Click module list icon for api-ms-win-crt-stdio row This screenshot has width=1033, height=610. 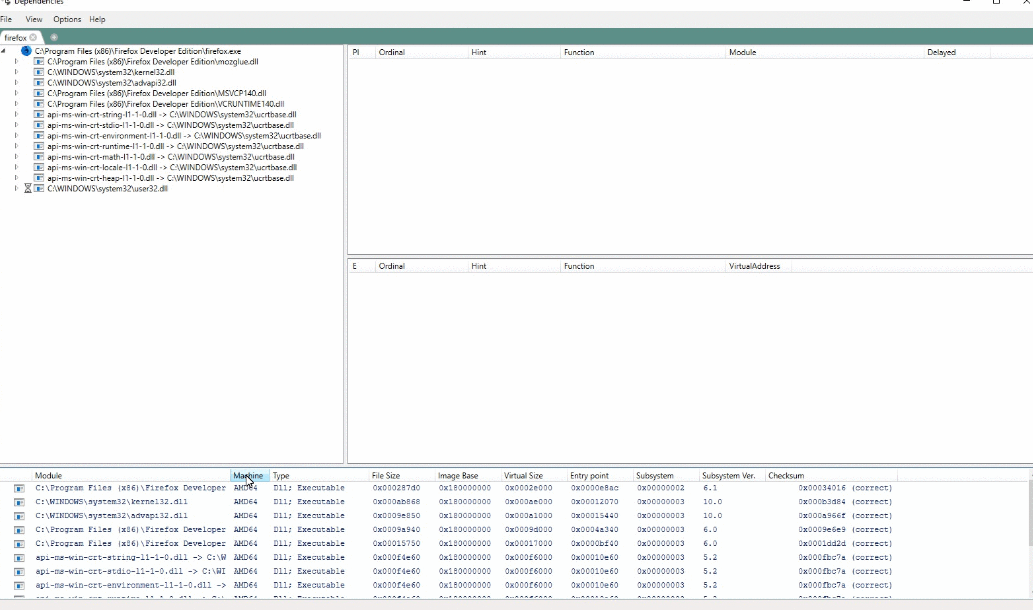[19, 571]
